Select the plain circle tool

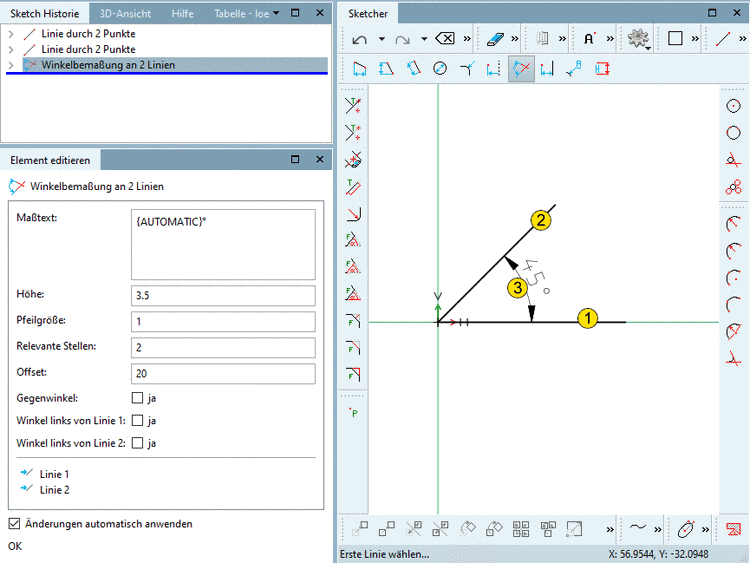tap(733, 132)
